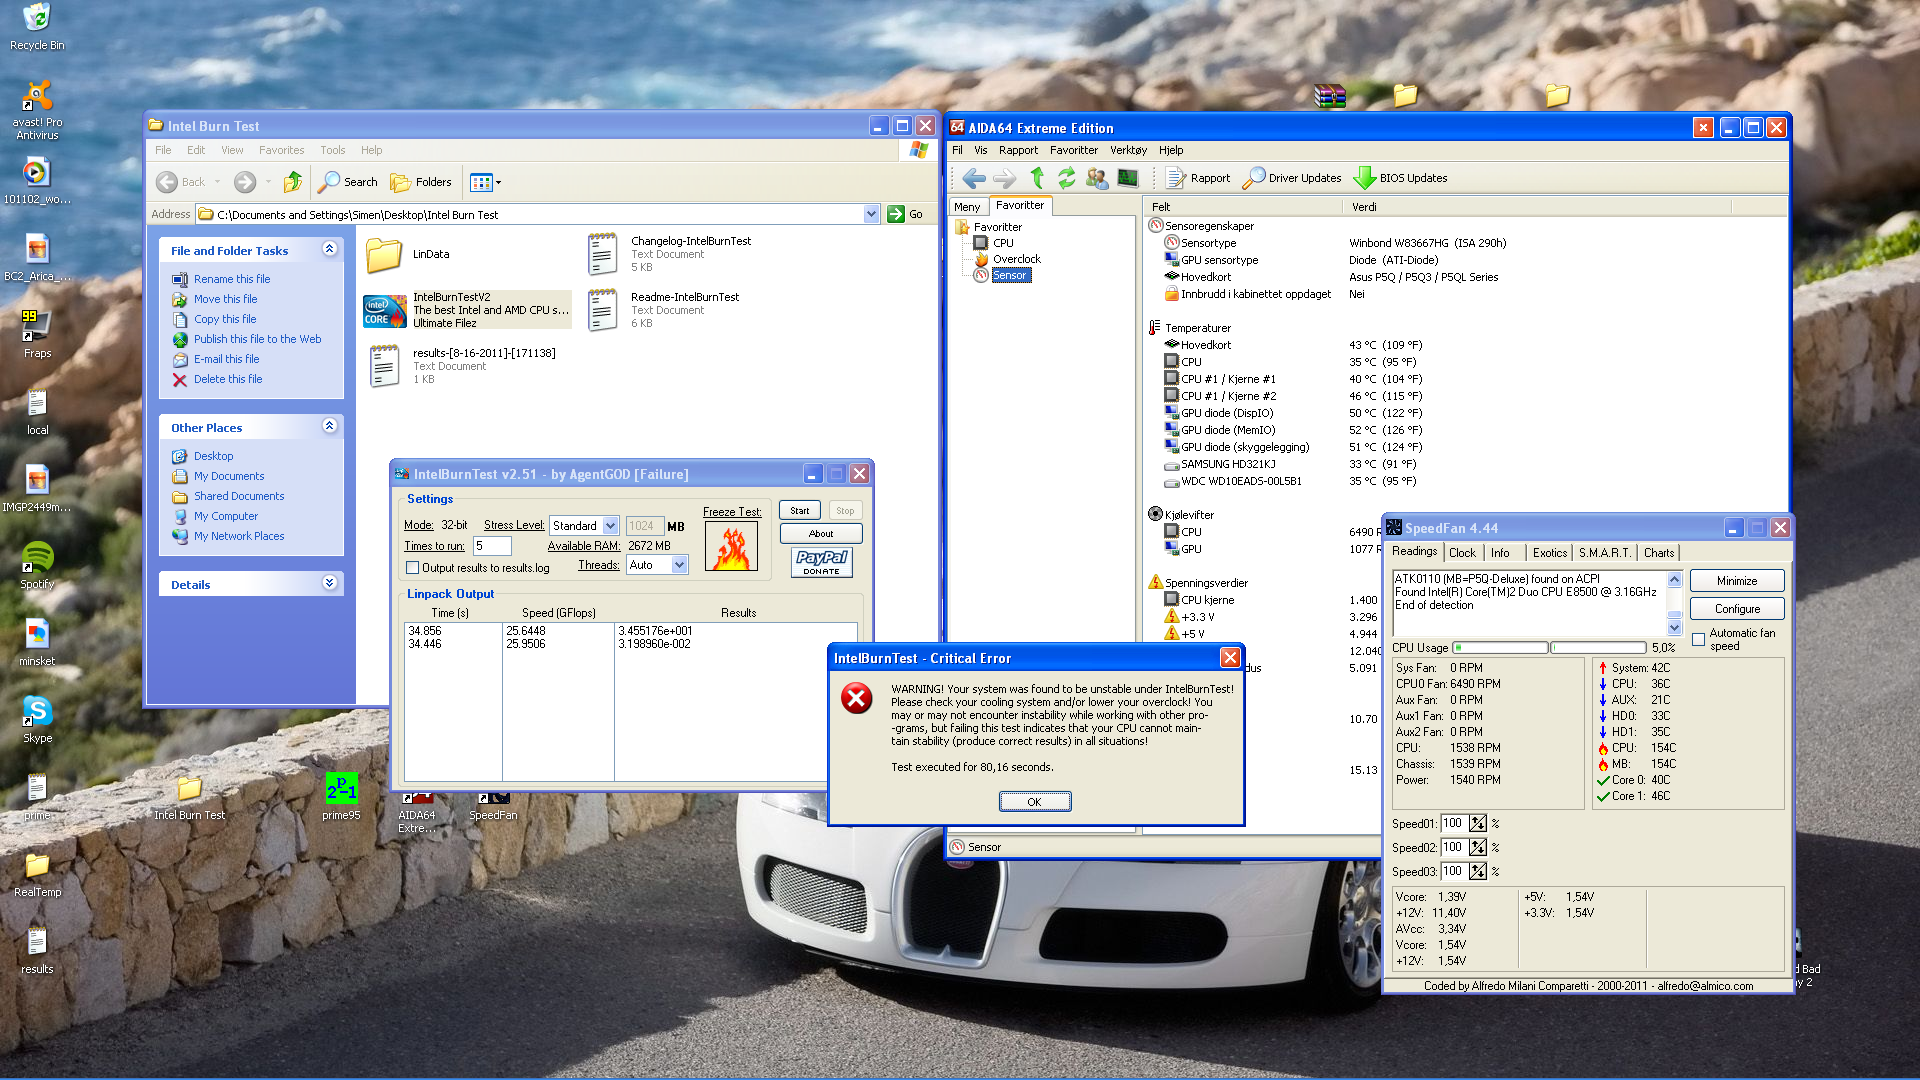Viewport: 1920px width, 1080px height.
Task: Click the Start button in IntelBurnTest
Action: [x=799, y=510]
